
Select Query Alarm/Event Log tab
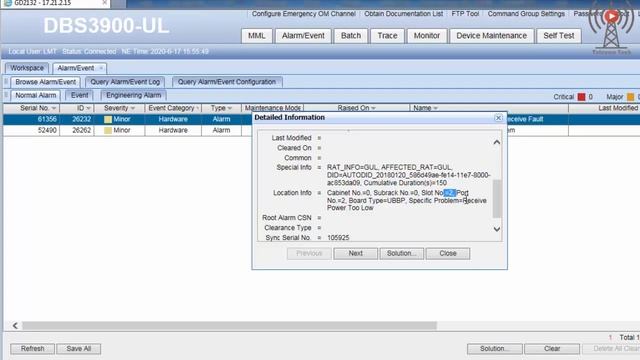[x=125, y=82]
